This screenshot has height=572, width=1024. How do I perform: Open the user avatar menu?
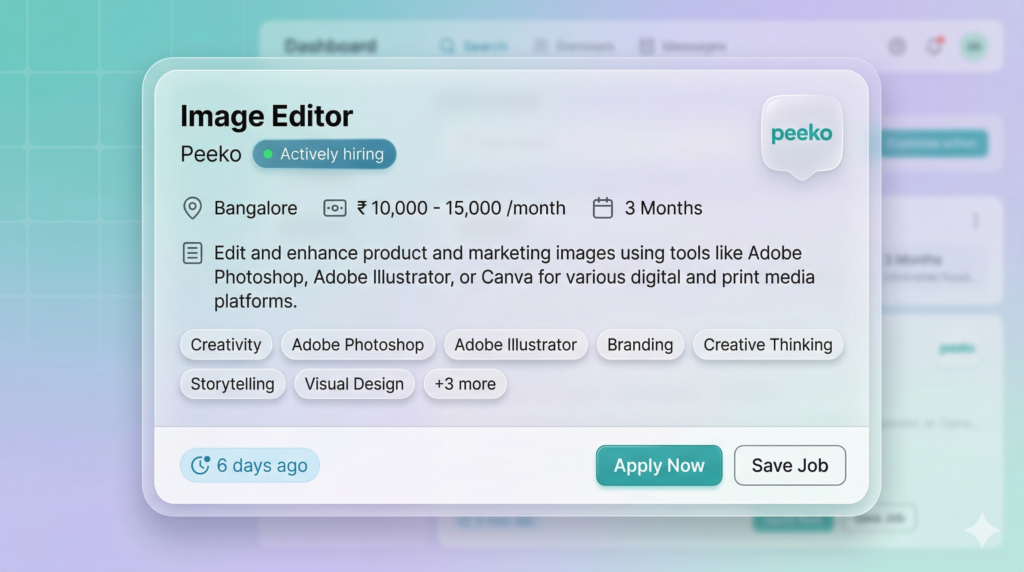pos(971,46)
